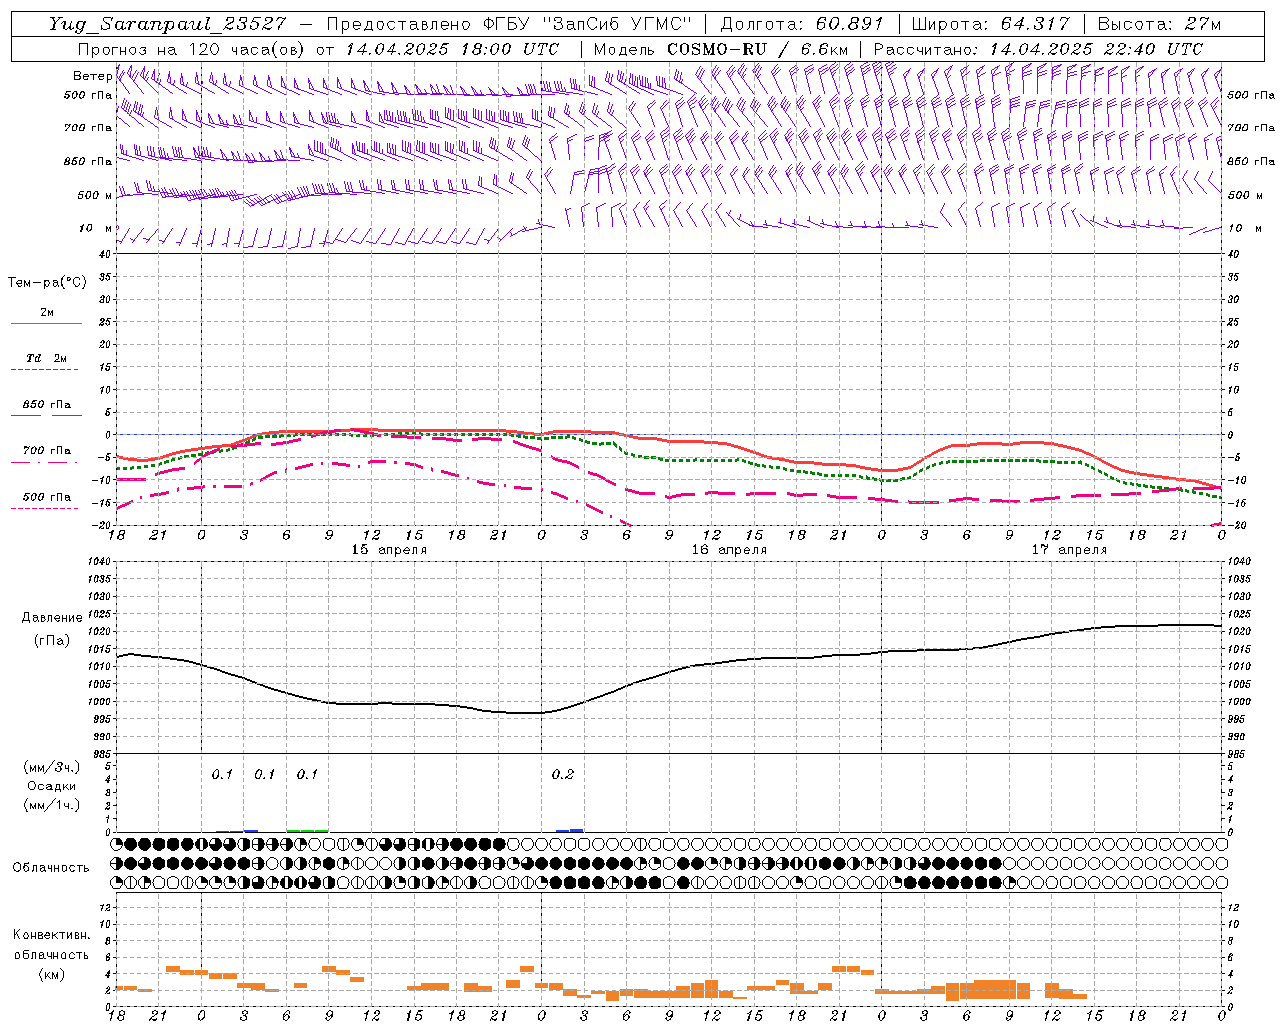Screen dimensions: 1280x1024
Task: Click the "Тем-ра(°C)" axis label
Action: pyautogui.click(x=47, y=283)
